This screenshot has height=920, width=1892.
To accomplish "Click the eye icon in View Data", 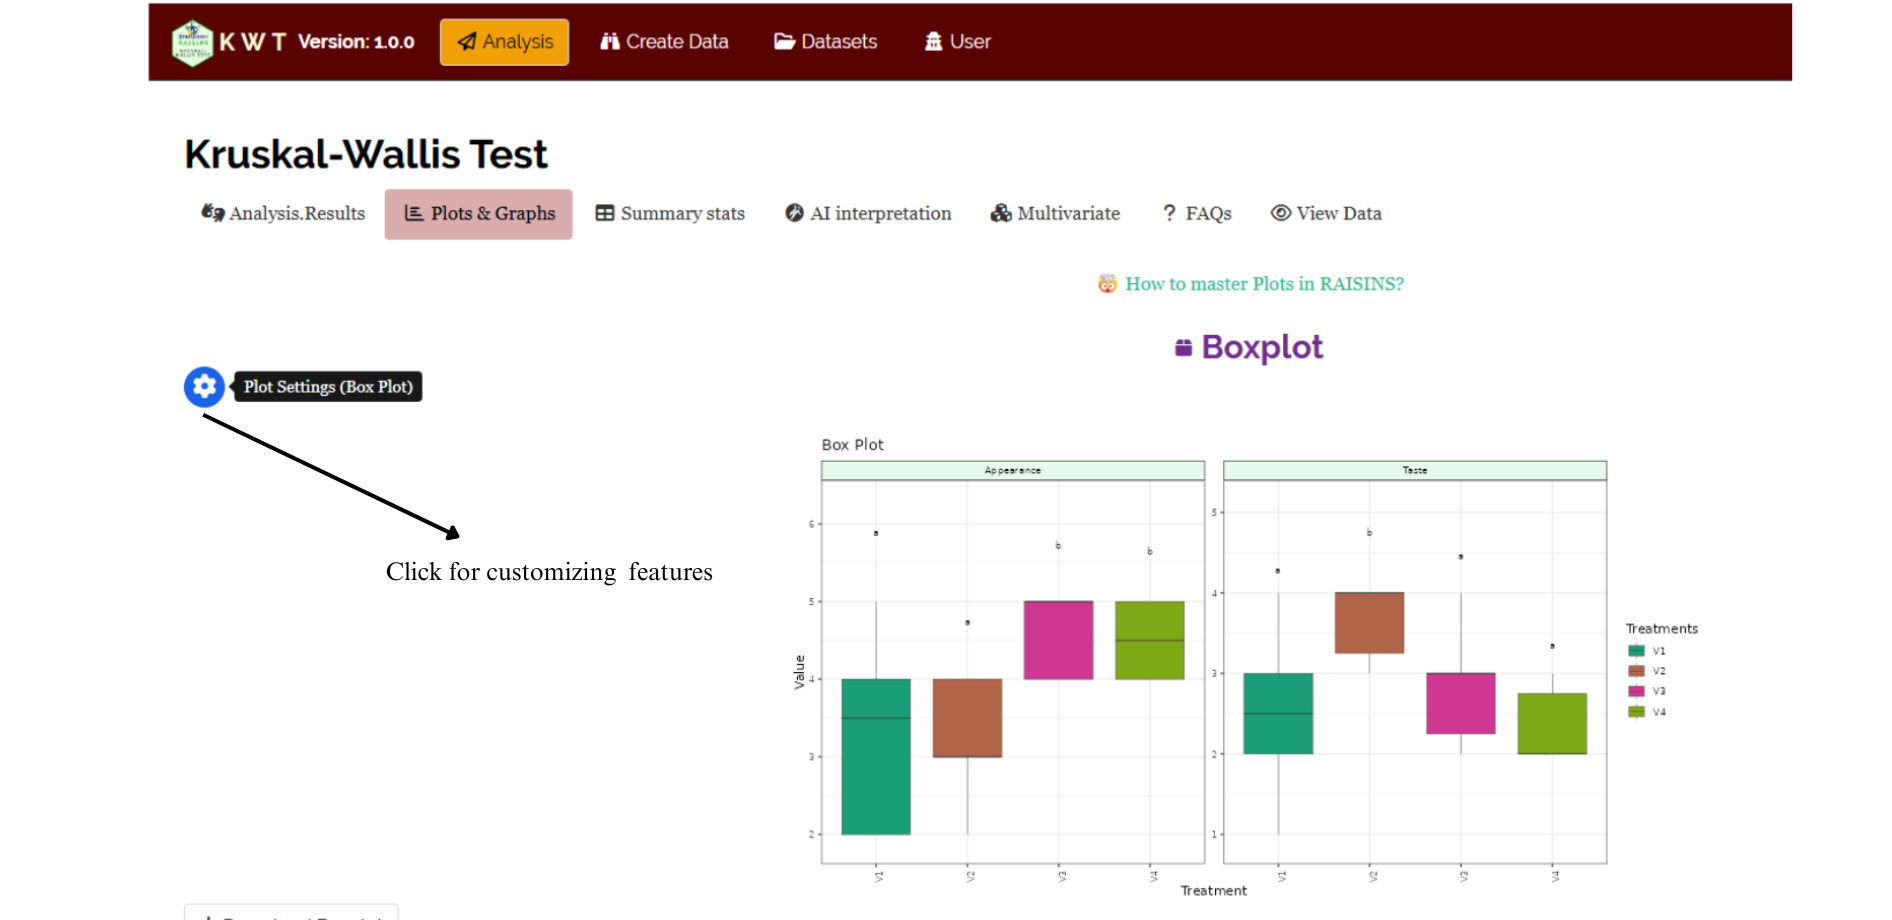I will pos(1281,213).
